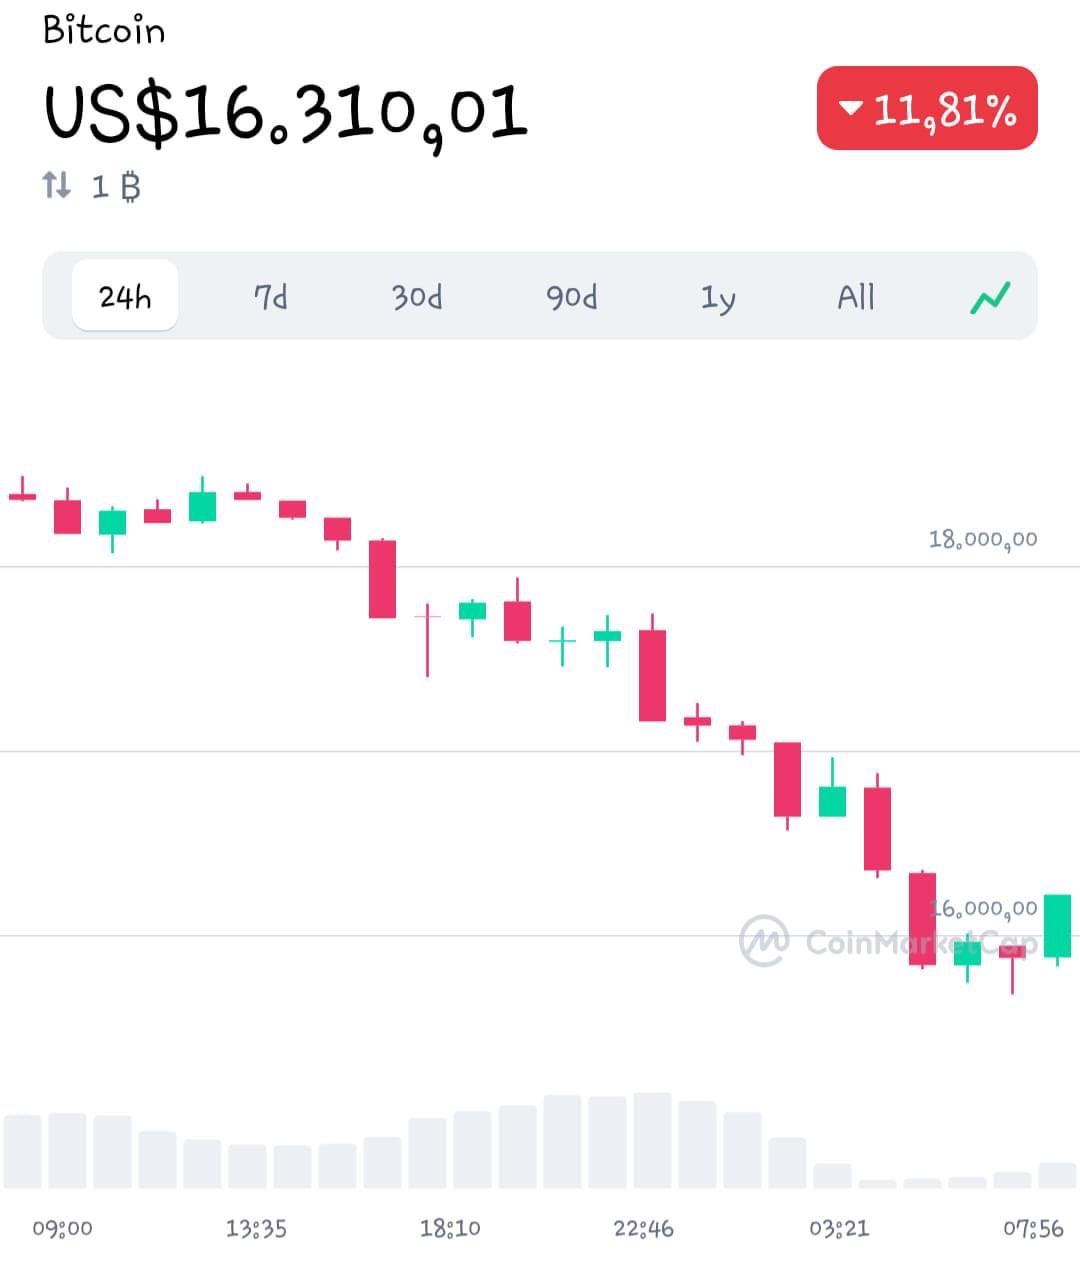This screenshot has height=1272, width=1080.
Task: Click the red down-triangle percentage icon
Action: pos(851,107)
